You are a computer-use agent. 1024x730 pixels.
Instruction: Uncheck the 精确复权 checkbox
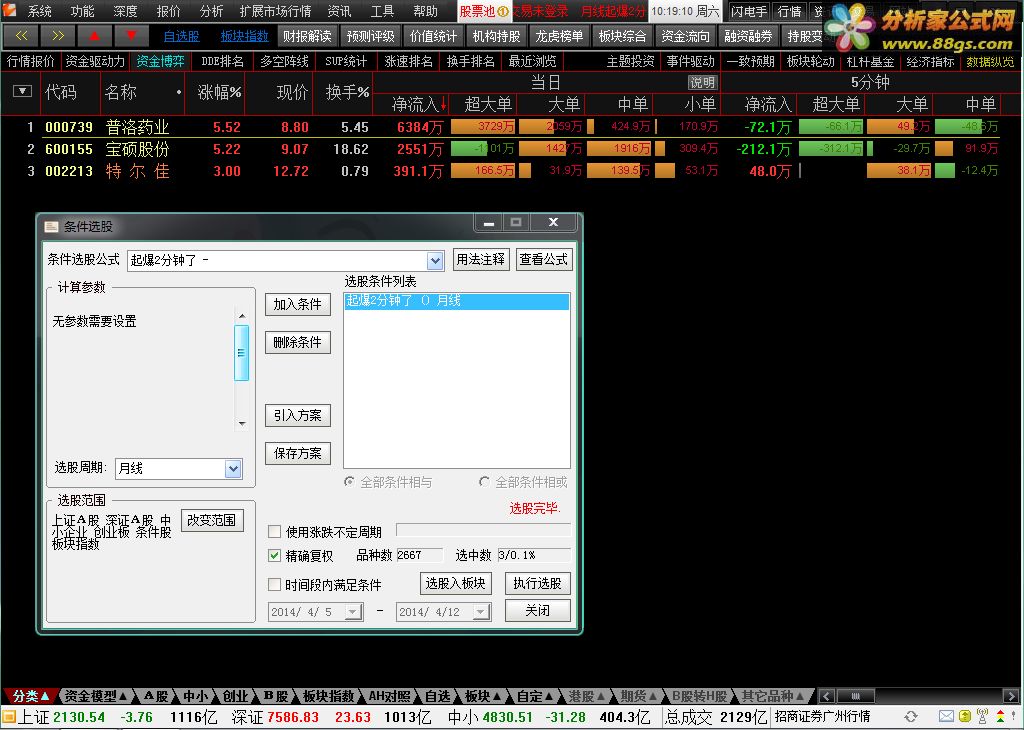275,556
